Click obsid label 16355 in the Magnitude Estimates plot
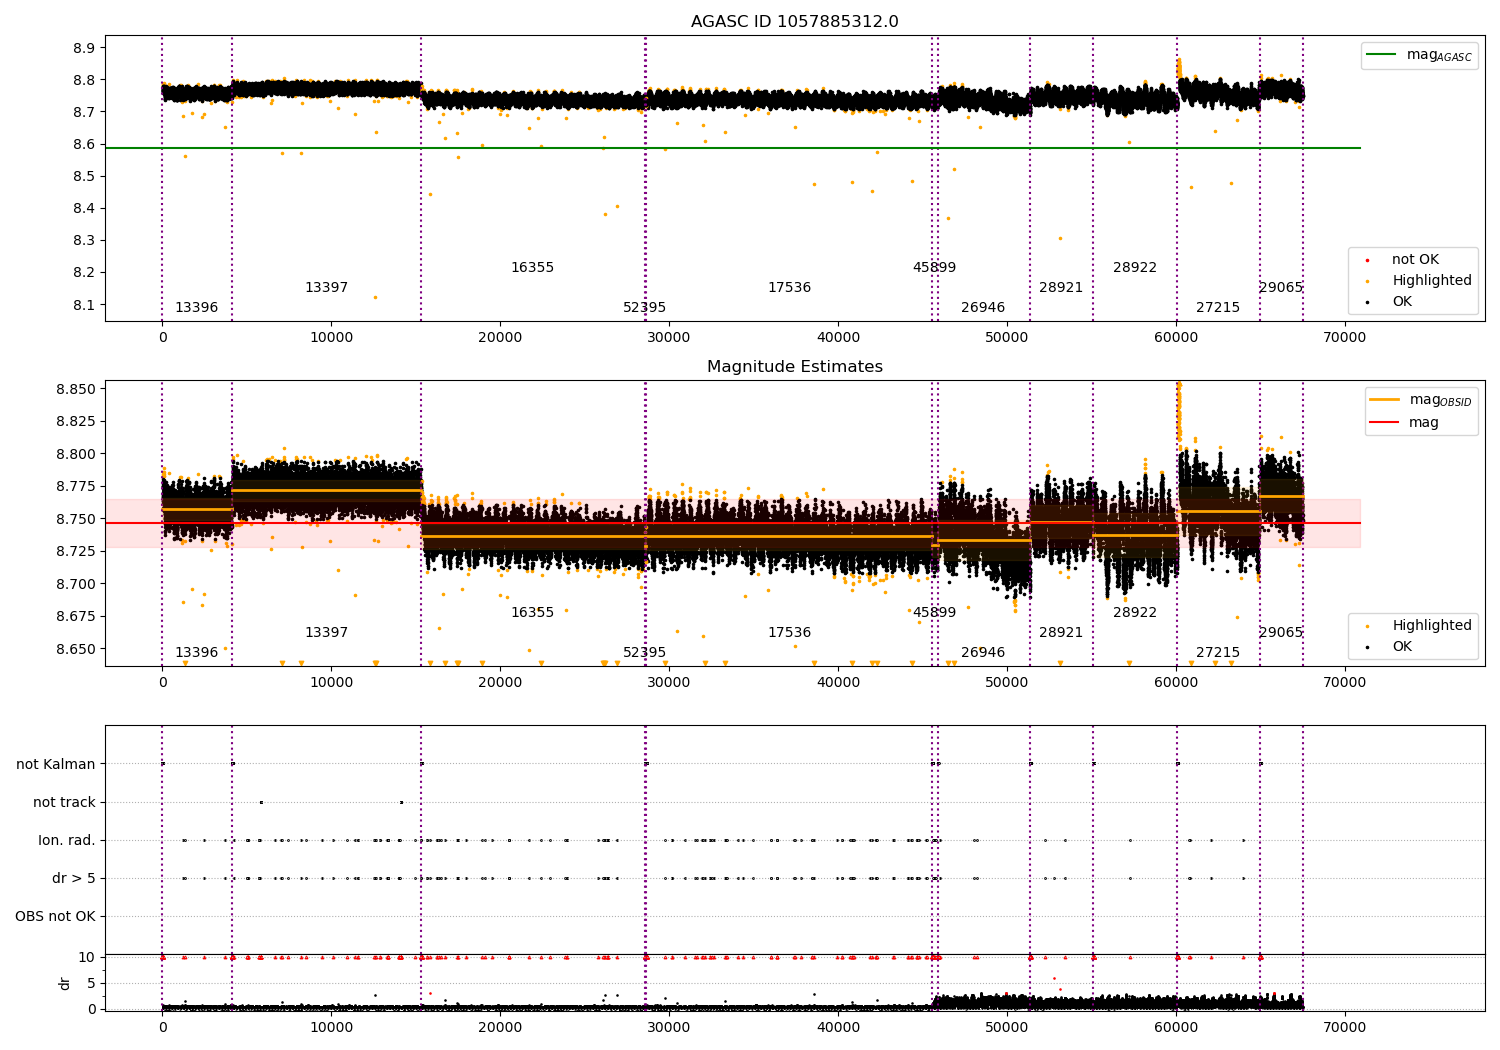1500x1050 pixels. click(x=532, y=613)
